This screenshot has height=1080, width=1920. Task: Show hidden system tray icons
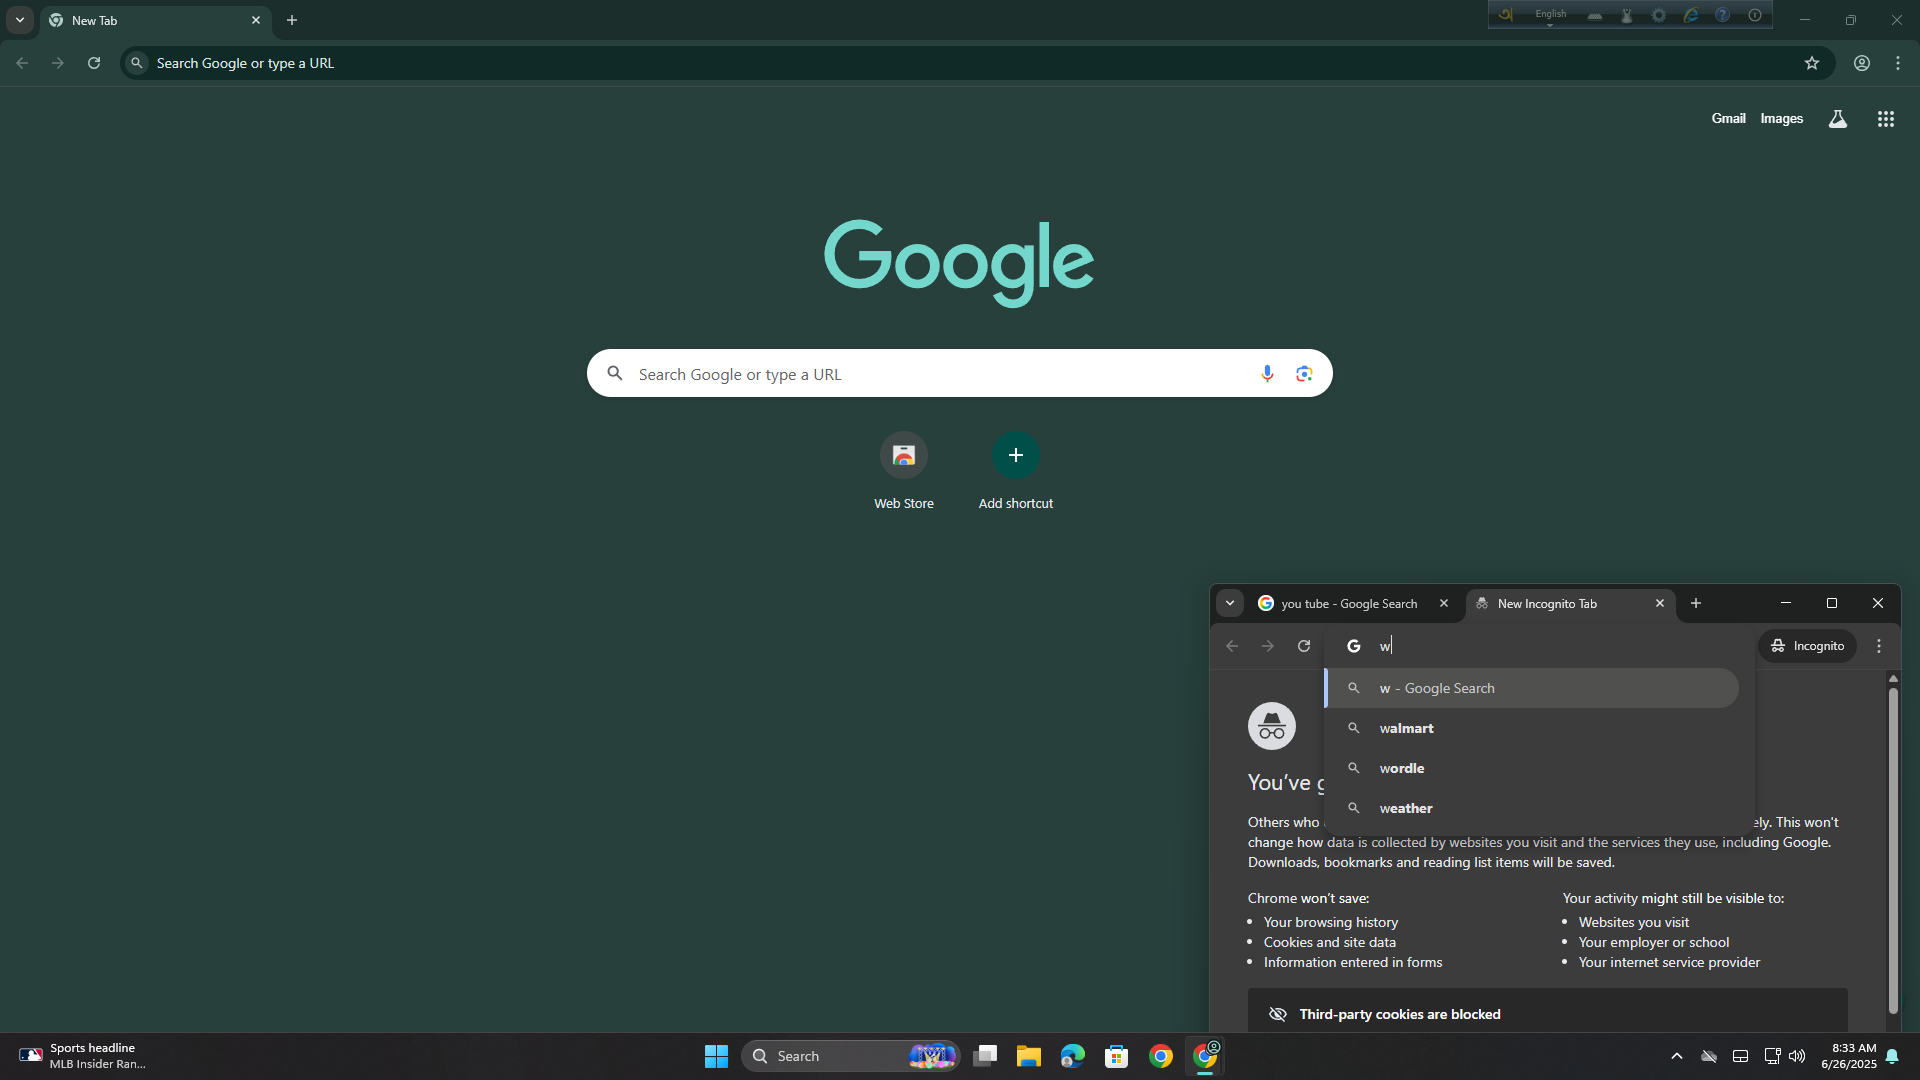(x=1677, y=1056)
